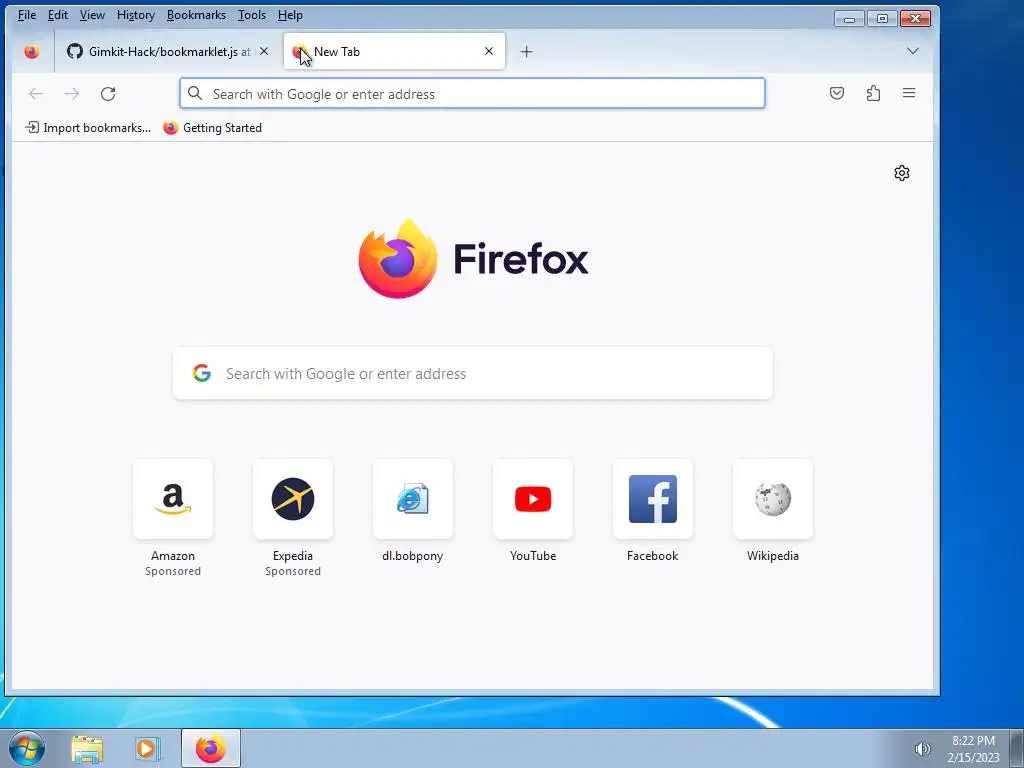This screenshot has width=1024, height=768.
Task: Click the Firefox taskbar button
Action: [x=211, y=749]
